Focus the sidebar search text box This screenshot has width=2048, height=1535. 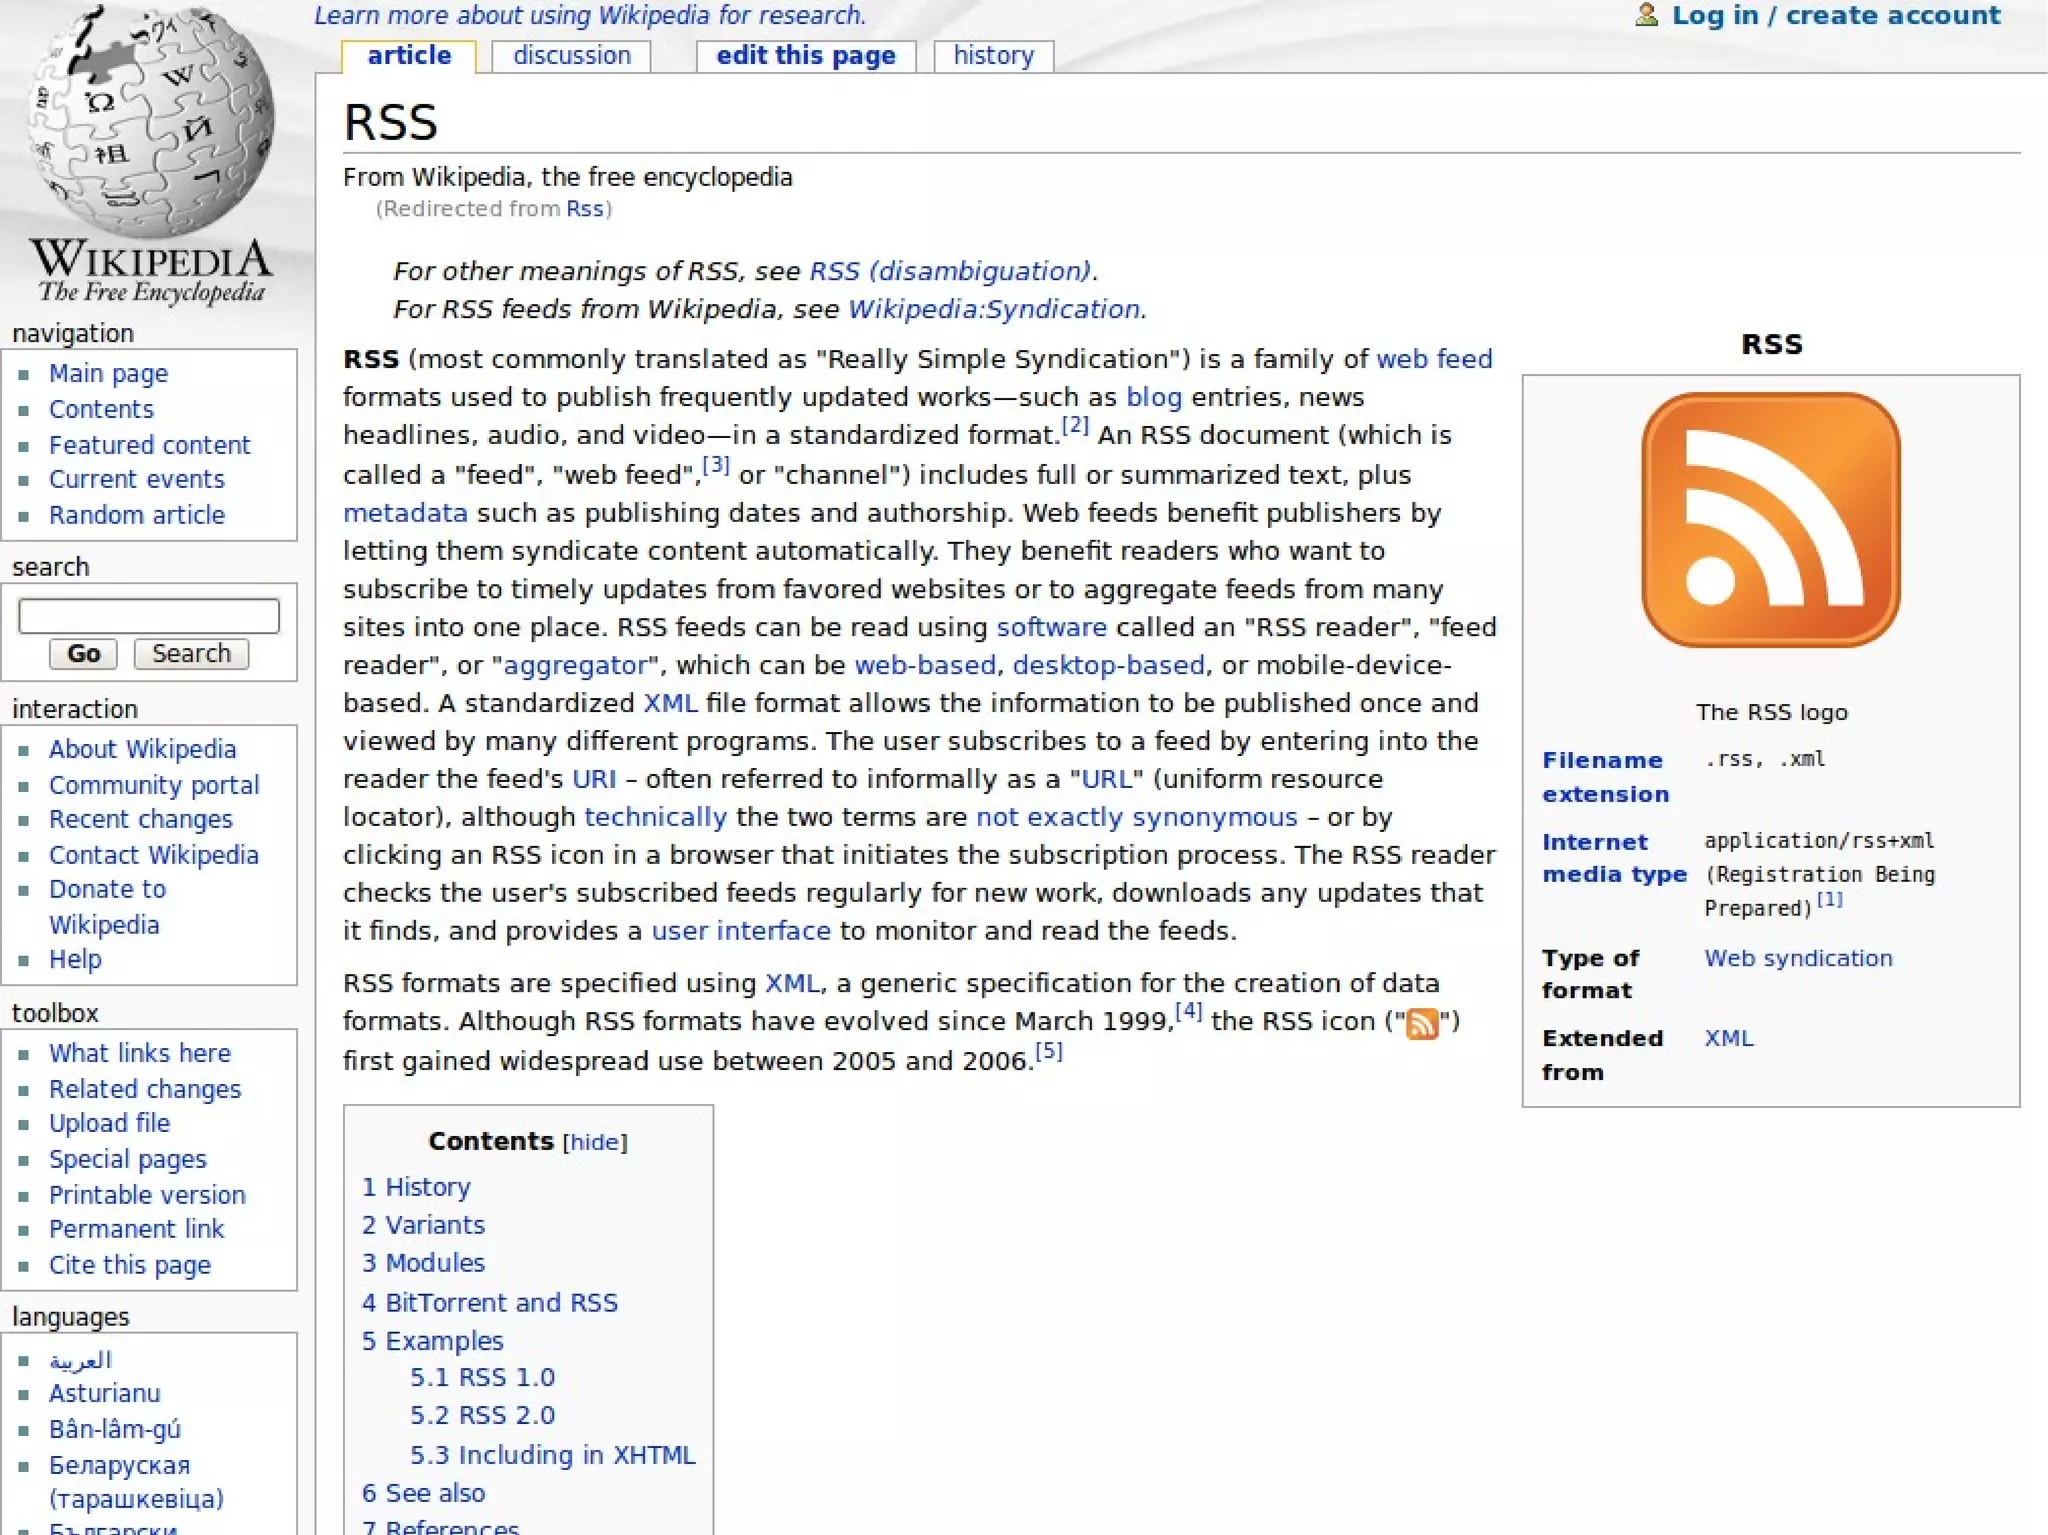coord(148,615)
